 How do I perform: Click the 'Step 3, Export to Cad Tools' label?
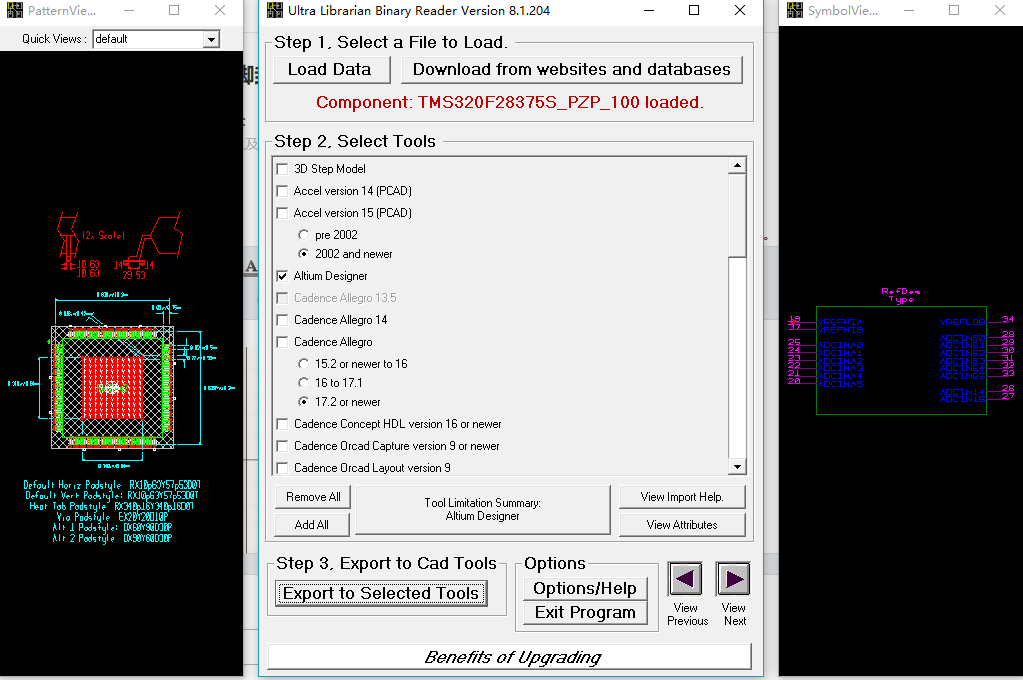click(386, 563)
